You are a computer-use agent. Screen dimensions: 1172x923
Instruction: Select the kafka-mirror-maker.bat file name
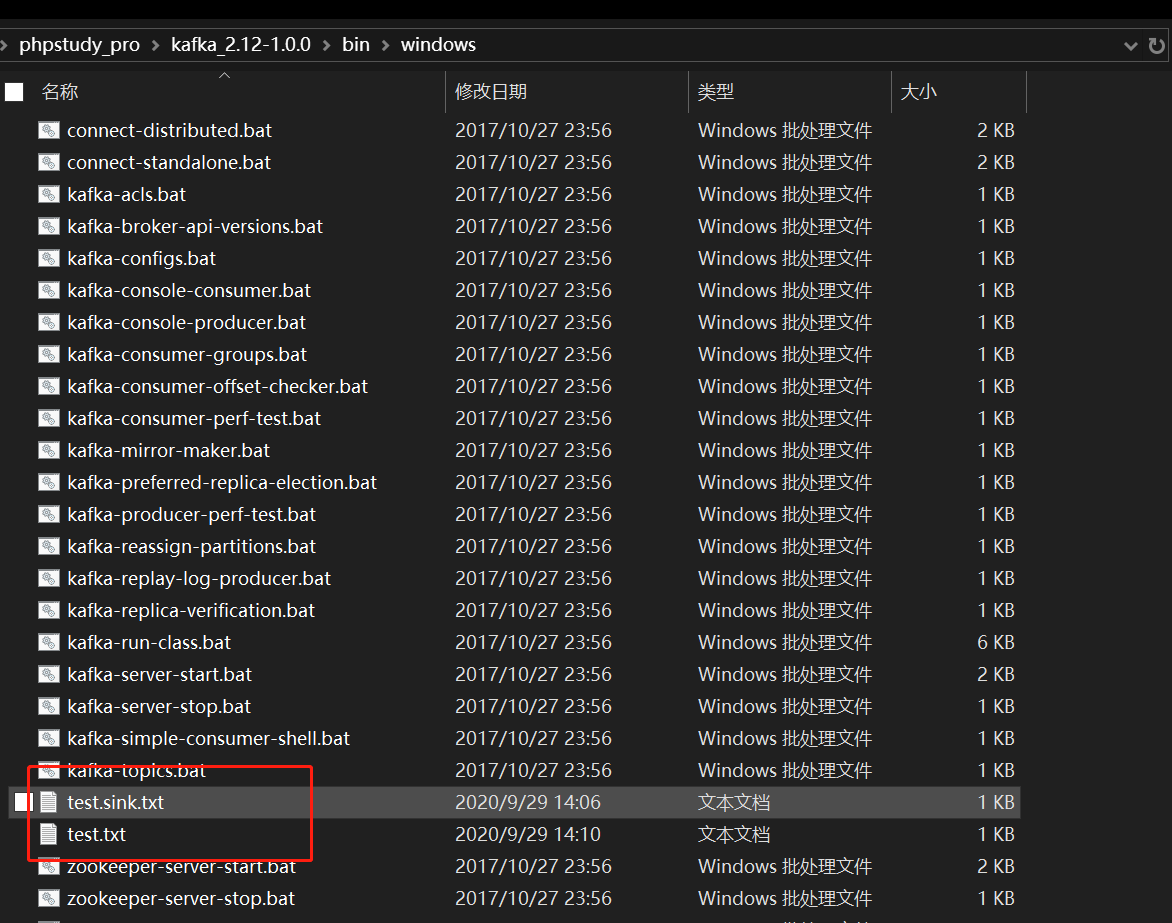[x=168, y=451]
